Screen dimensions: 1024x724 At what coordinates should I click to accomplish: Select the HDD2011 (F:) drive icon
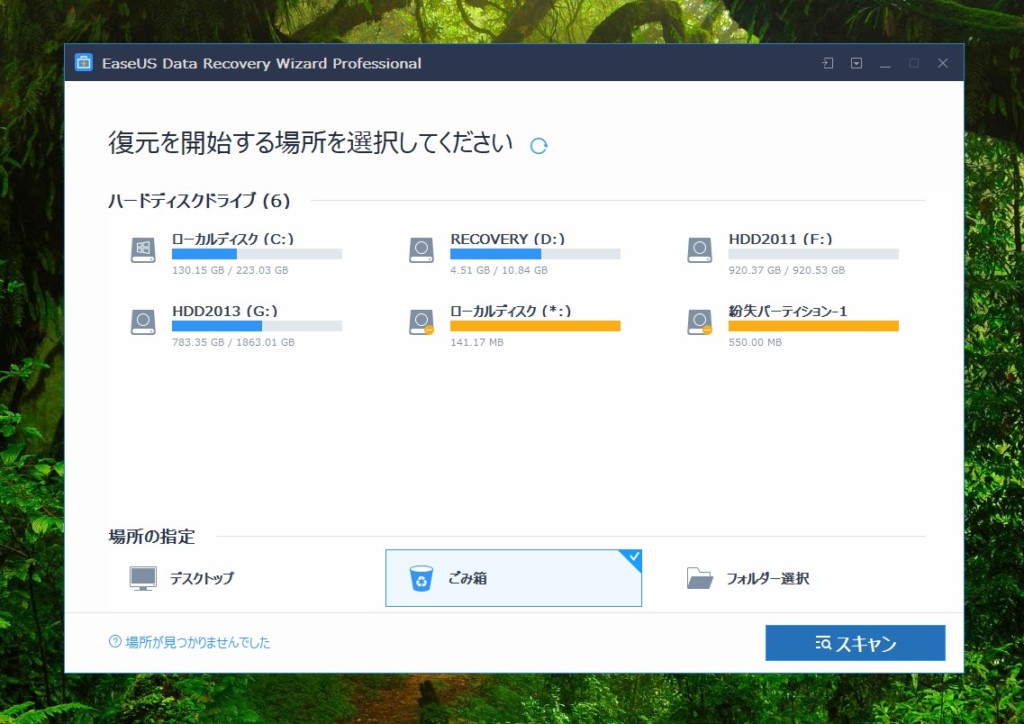(x=699, y=250)
